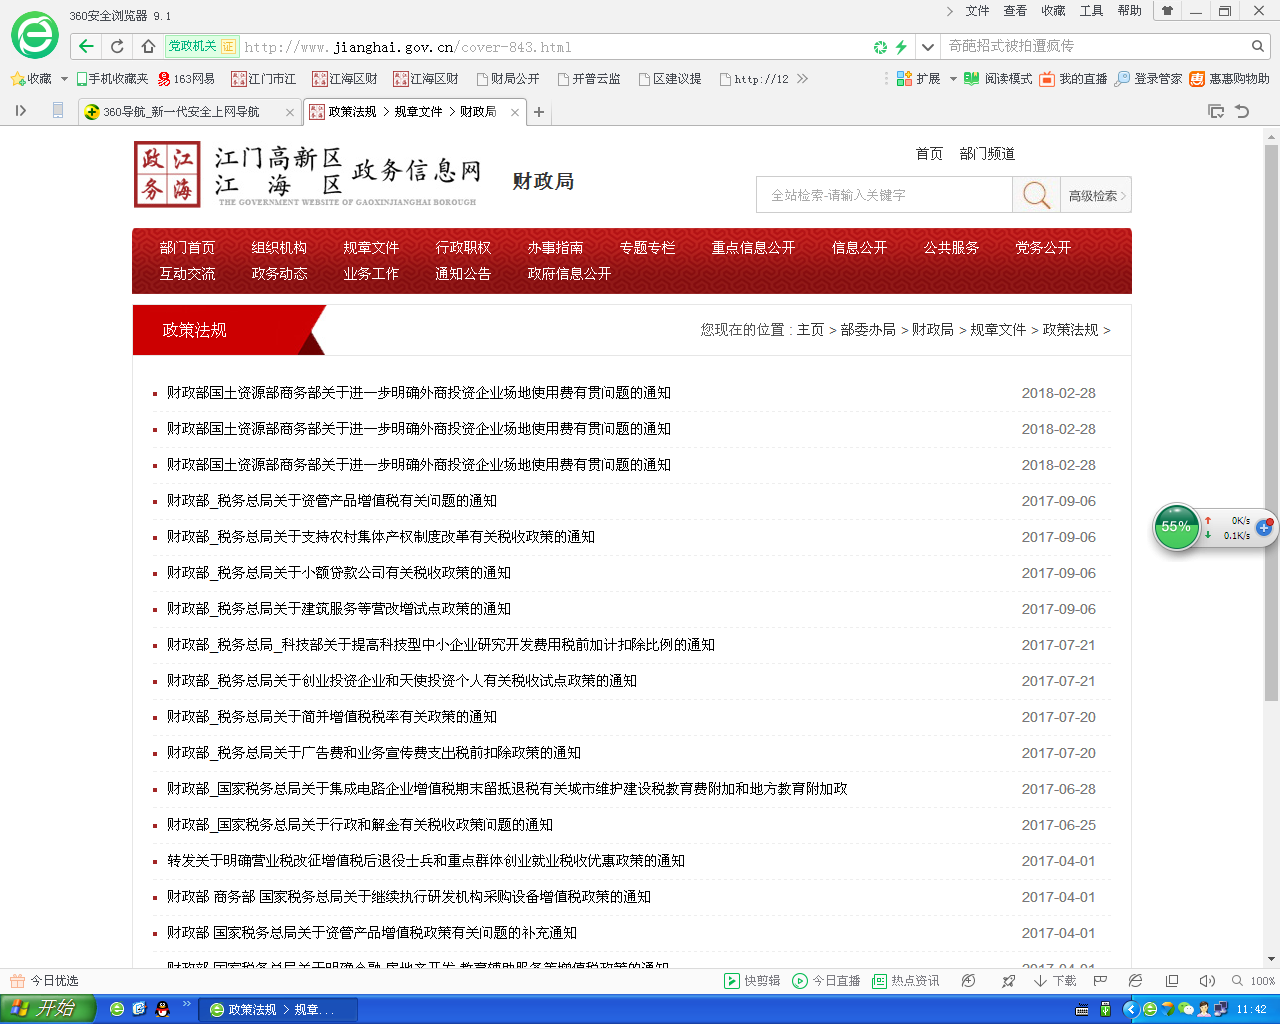Click the undo closed tab icon
Screen dimensions: 1280x1024
point(1242,111)
